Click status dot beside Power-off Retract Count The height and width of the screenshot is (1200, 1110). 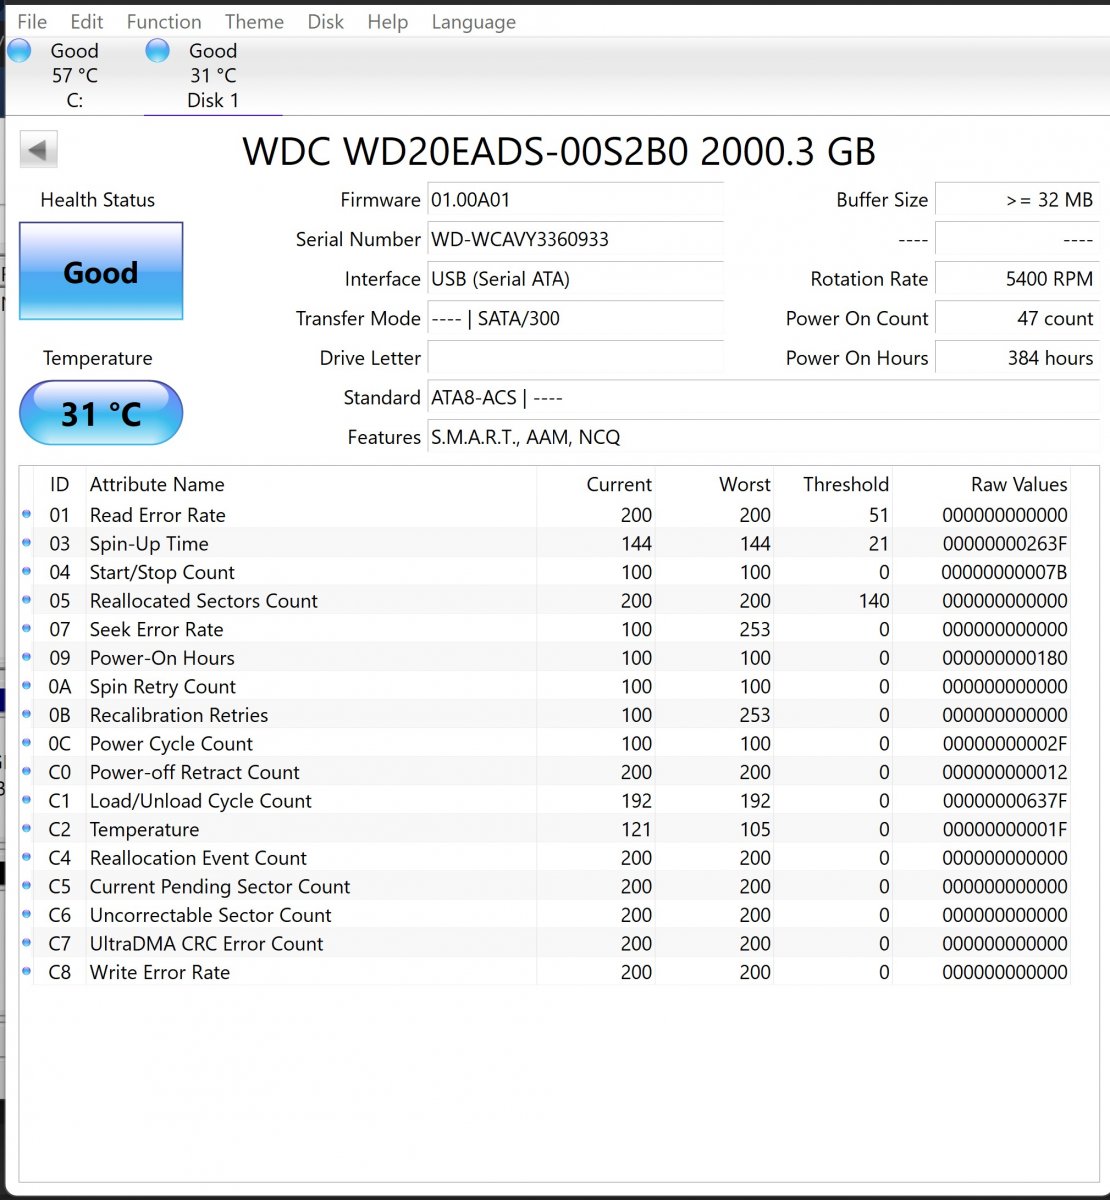(27, 772)
